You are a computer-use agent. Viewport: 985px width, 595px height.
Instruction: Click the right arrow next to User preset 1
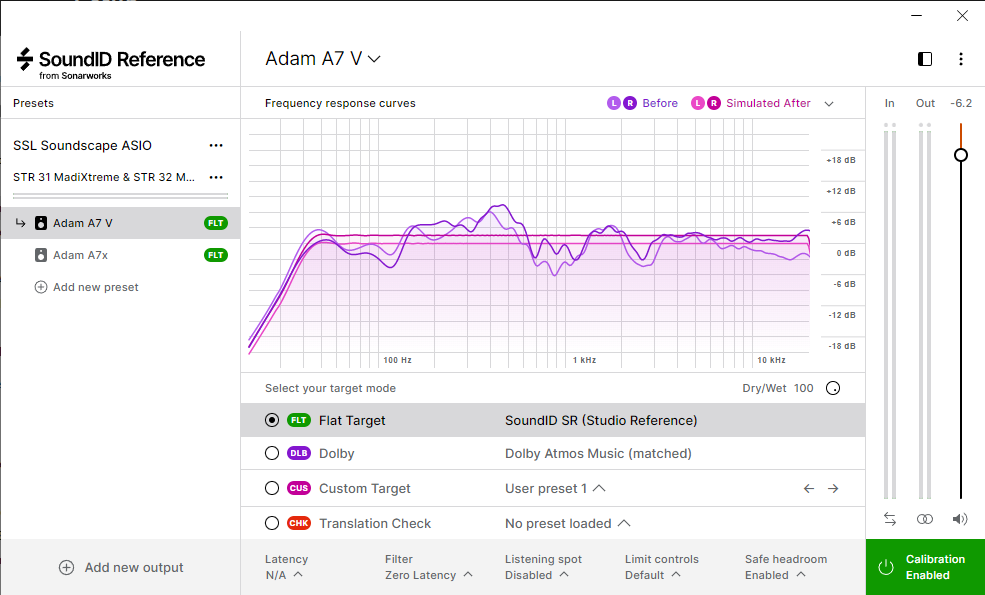(x=833, y=488)
